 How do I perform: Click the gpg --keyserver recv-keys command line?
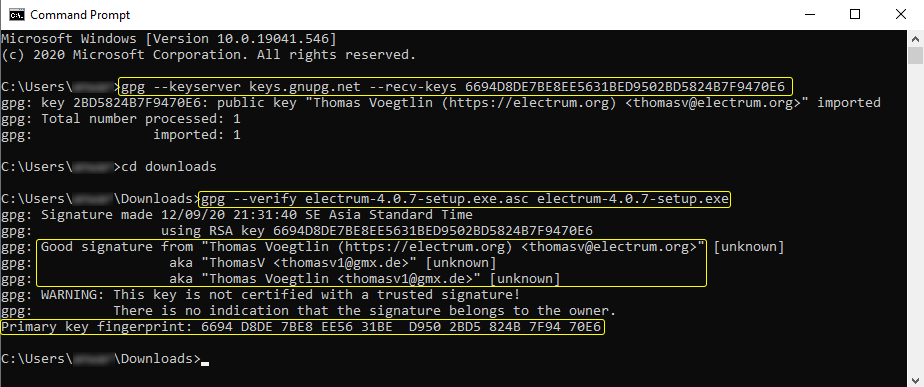[454, 87]
